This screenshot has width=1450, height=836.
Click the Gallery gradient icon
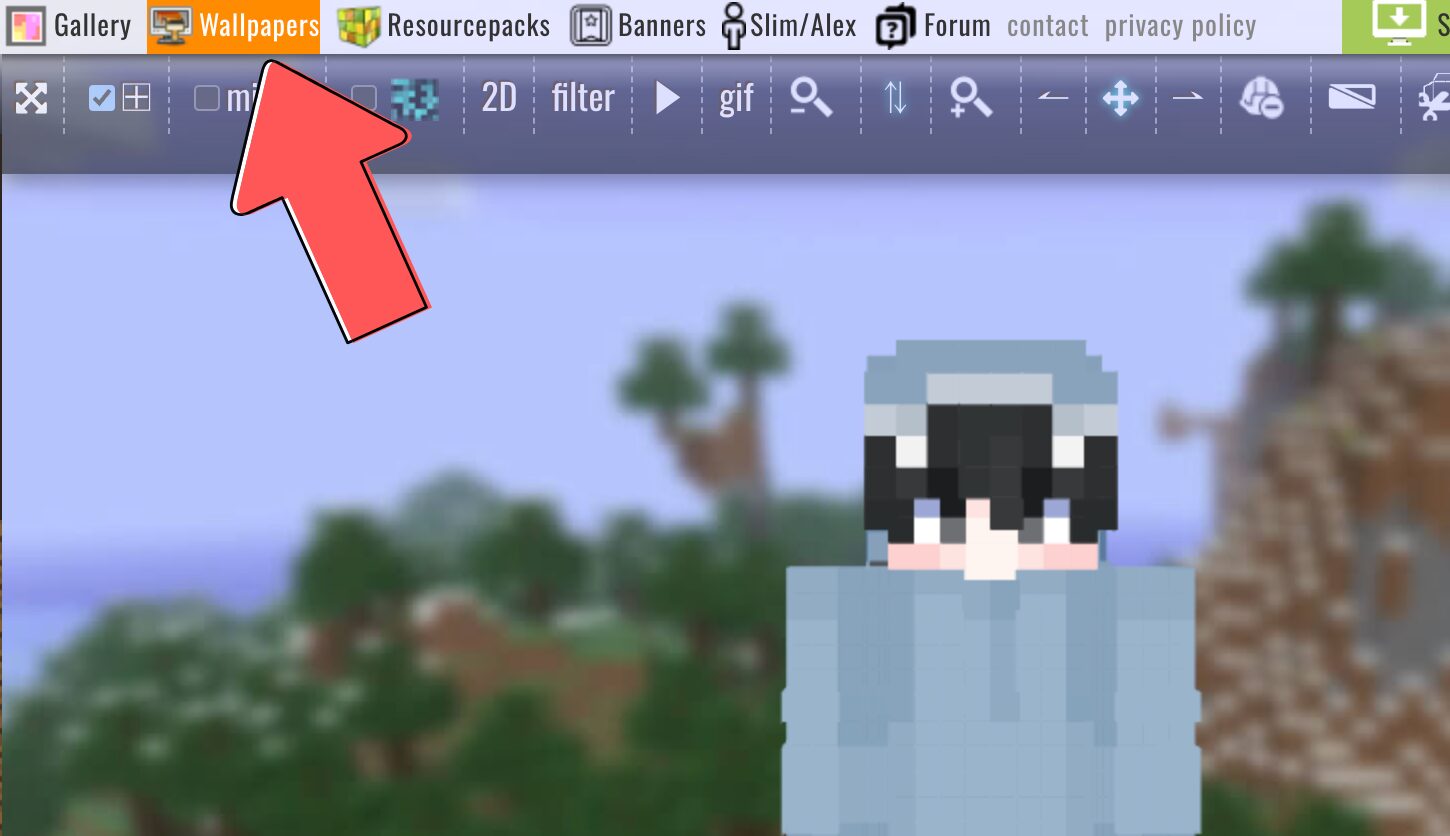click(25, 26)
